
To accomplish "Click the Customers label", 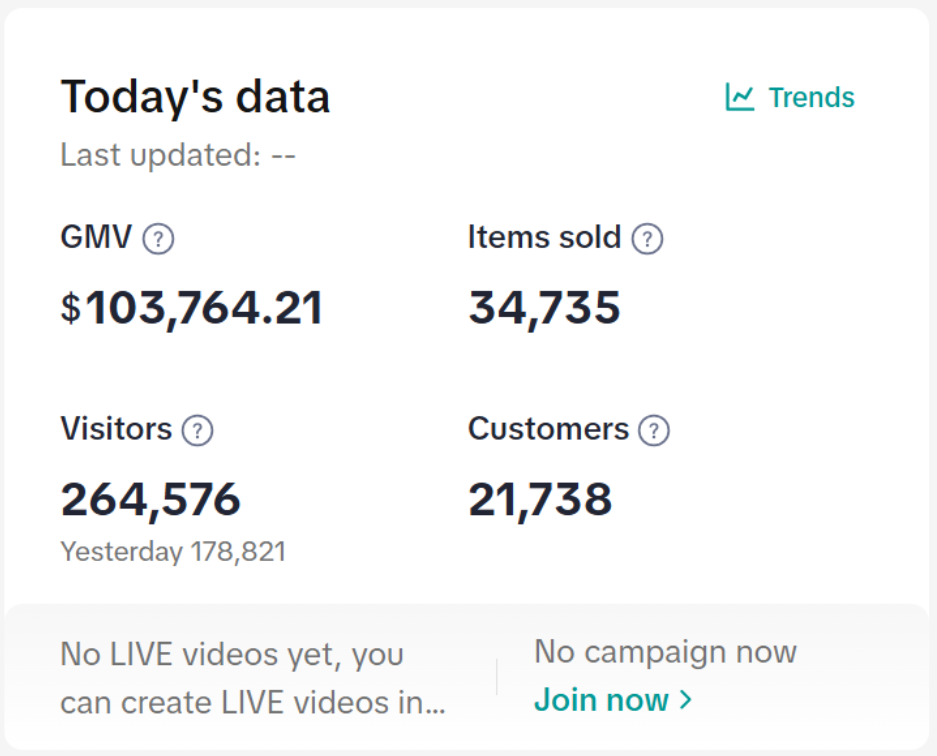I will point(548,429).
